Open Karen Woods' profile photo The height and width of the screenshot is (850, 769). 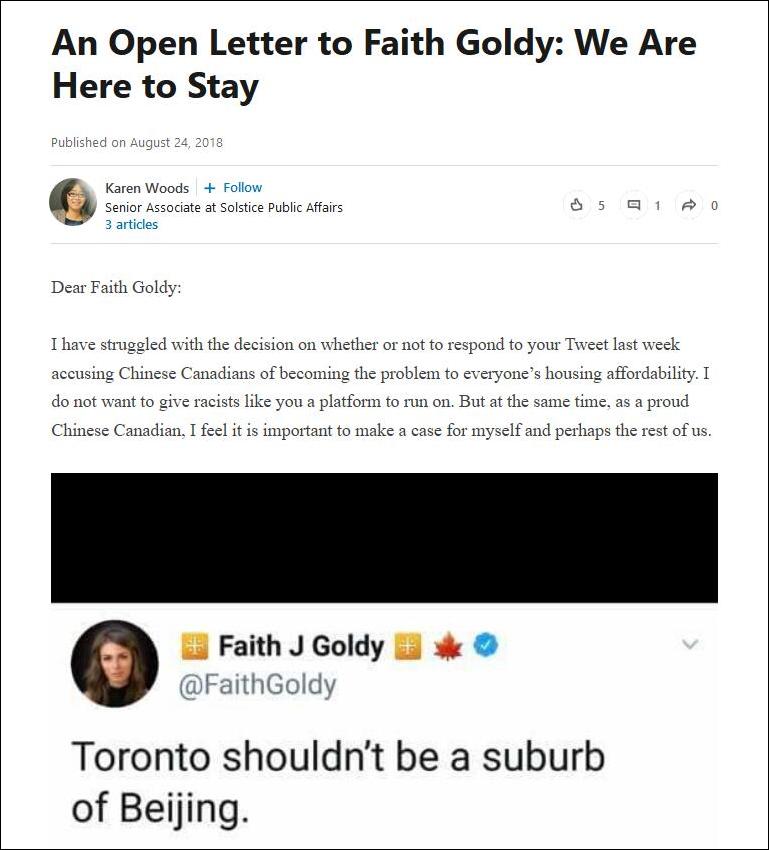(x=73, y=202)
